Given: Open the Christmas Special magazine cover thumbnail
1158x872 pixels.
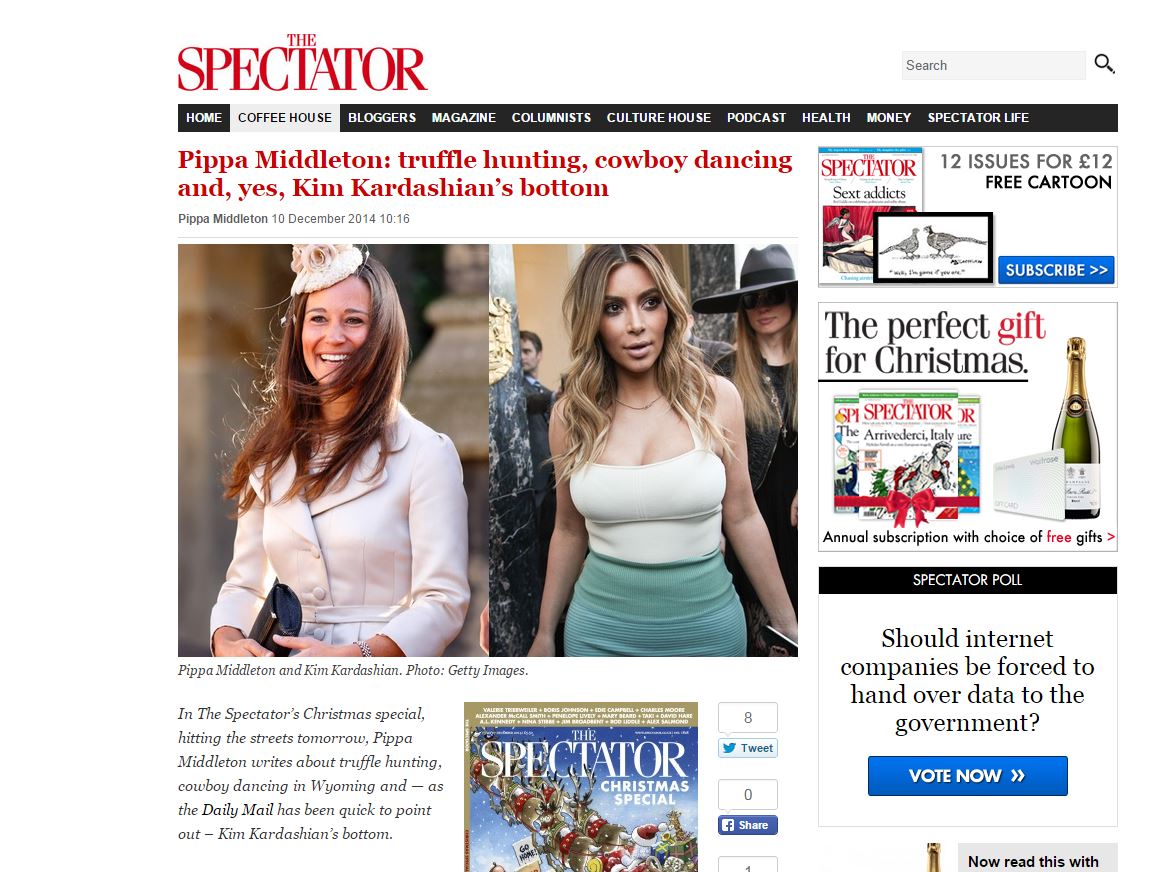Looking at the screenshot, I should pos(580,787).
